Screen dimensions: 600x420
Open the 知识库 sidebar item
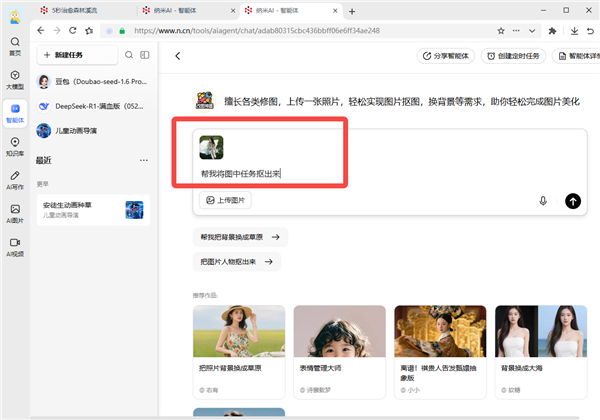coord(15,147)
